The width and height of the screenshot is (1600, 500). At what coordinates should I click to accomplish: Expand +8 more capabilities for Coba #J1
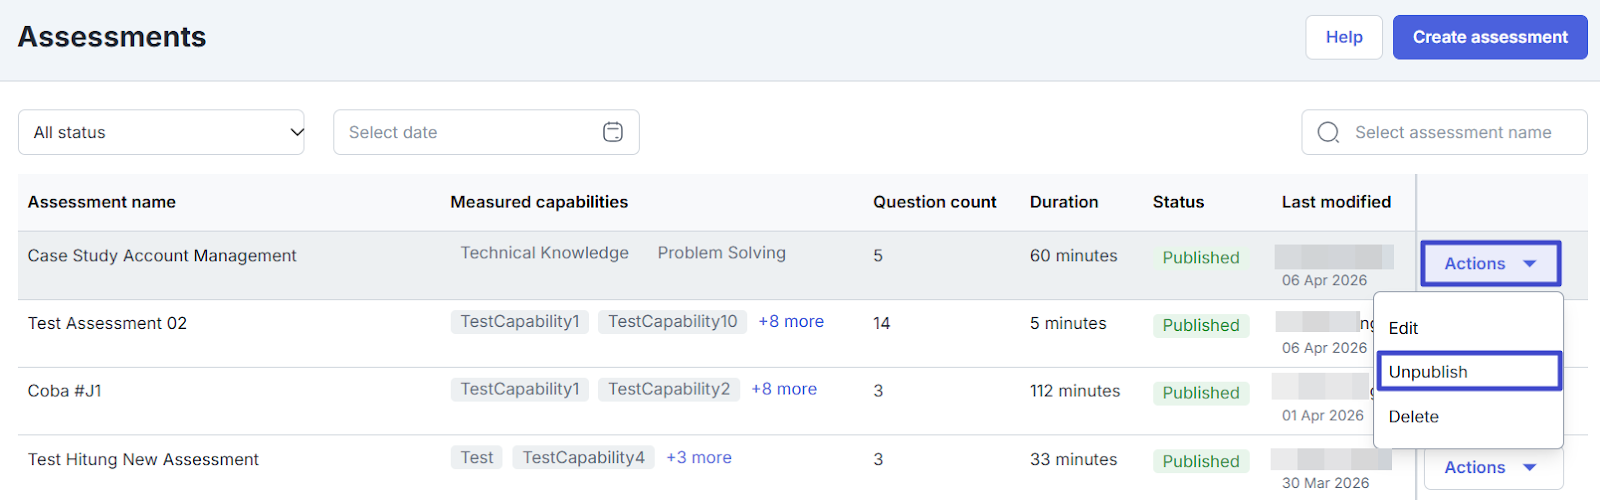784,390
